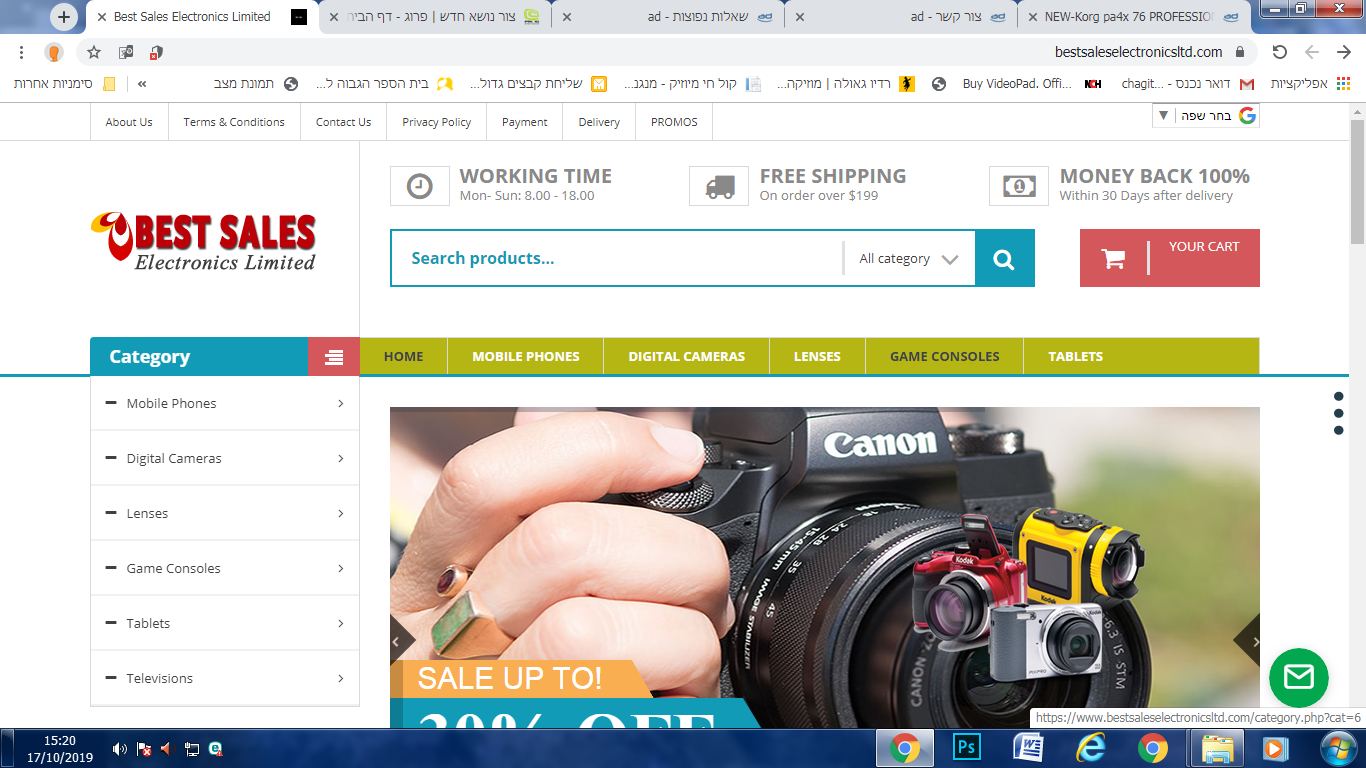Switch to the צור קשר - ad tab
Viewport: 1366px width, 768px height.
tap(901, 17)
